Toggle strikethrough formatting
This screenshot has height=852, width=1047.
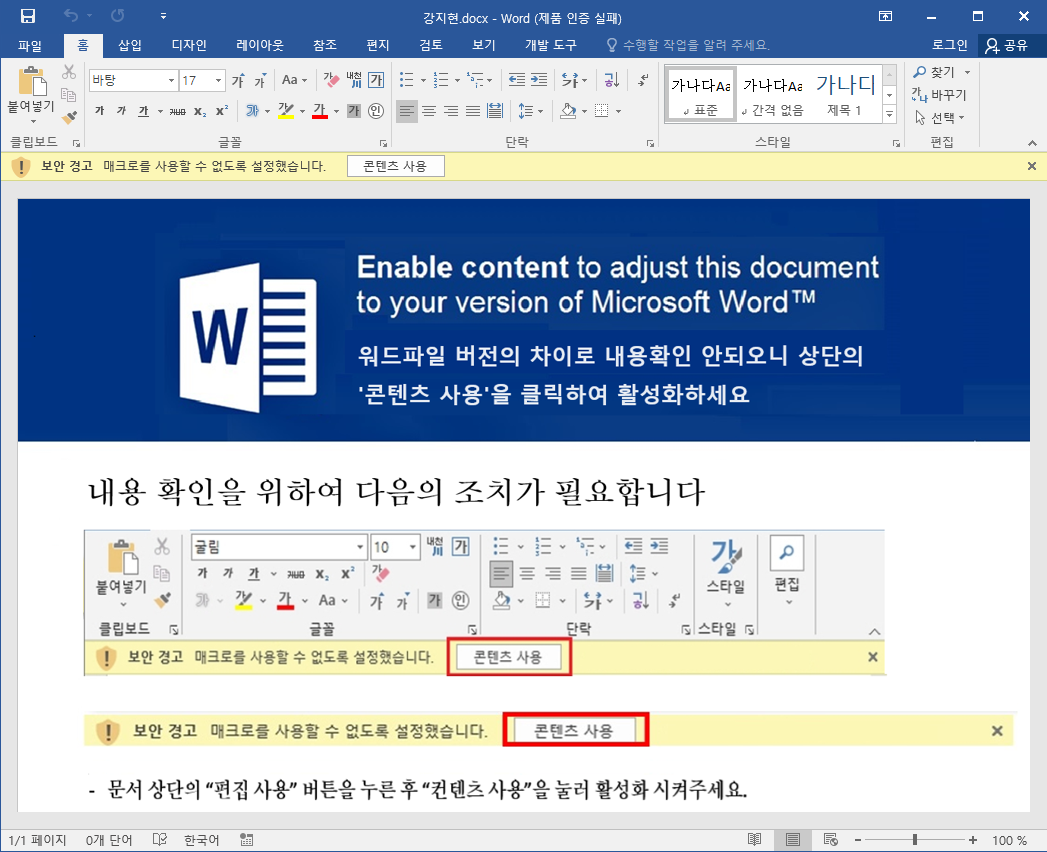pyautogui.click(x=178, y=112)
